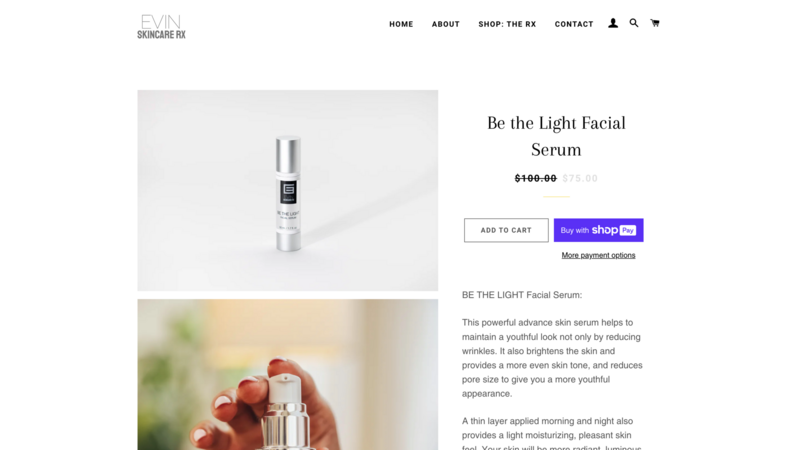View the serum bottle product image

pyautogui.click(x=288, y=190)
